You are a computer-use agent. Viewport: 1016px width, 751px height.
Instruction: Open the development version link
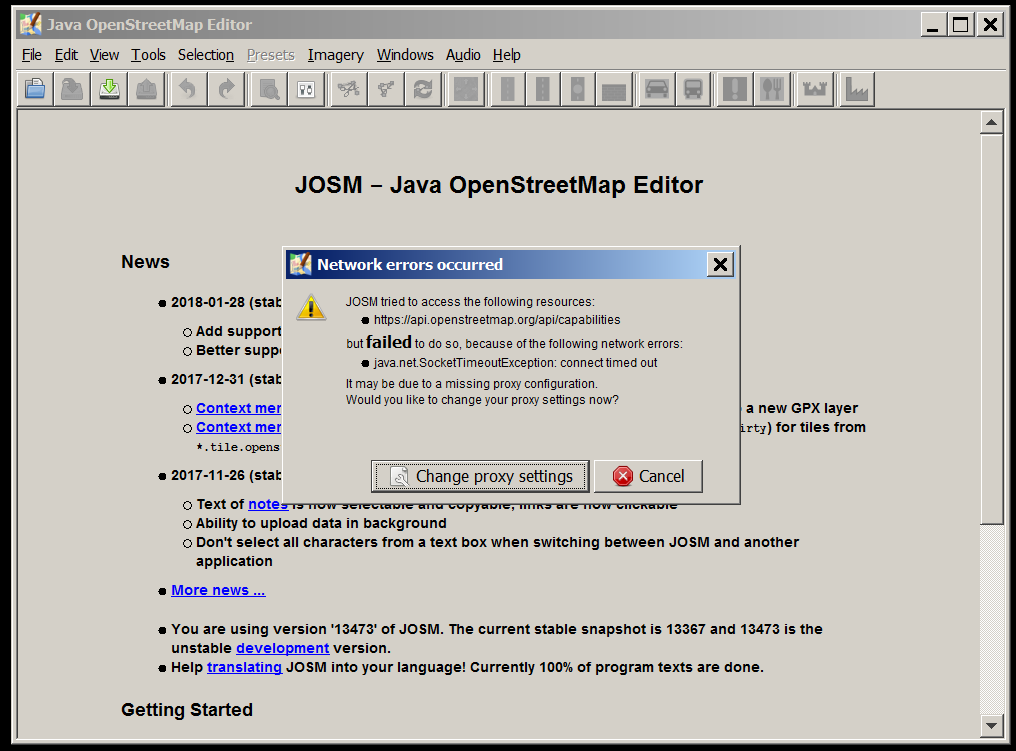click(x=281, y=648)
